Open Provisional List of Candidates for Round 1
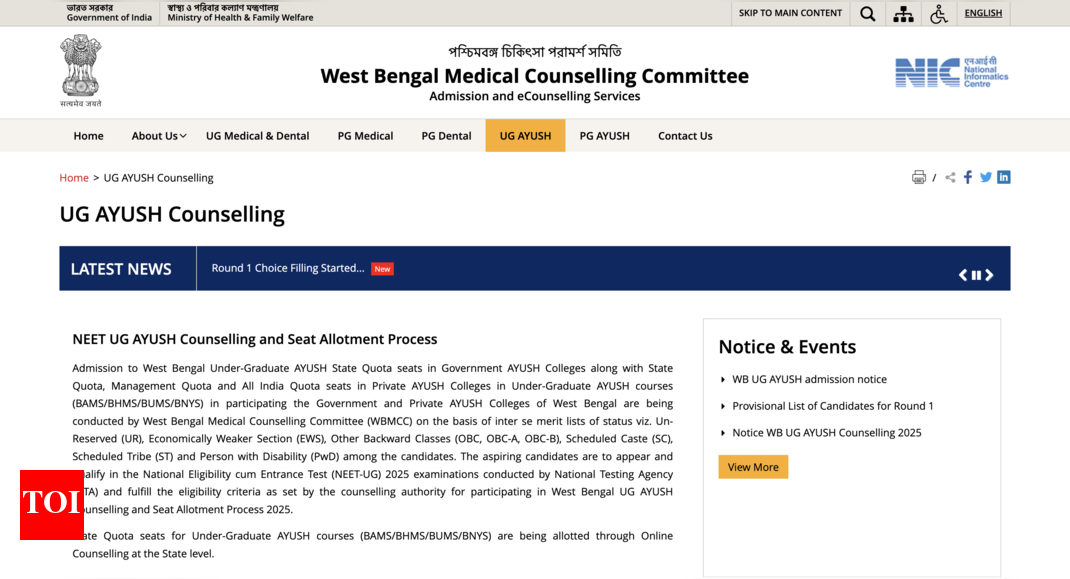Image resolution: width=1070 pixels, height=579 pixels. point(833,406)
